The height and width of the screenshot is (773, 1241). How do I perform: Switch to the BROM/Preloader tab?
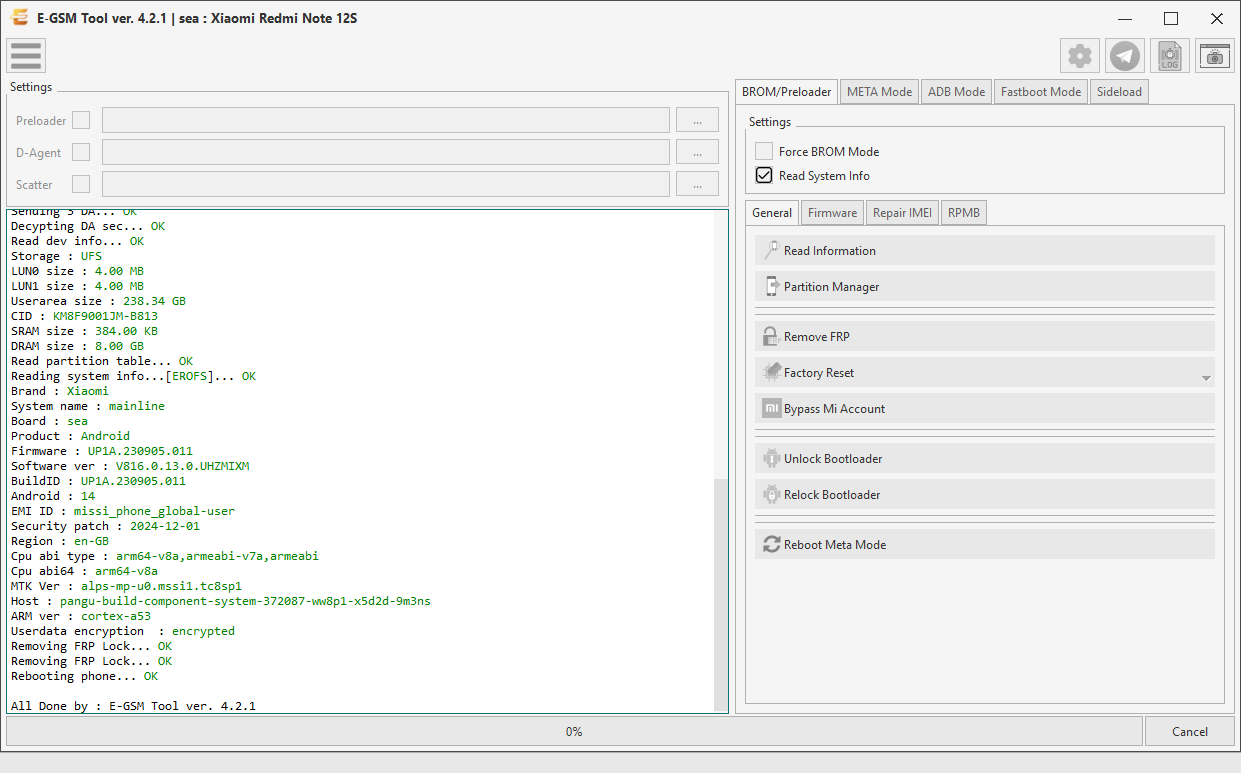(x=787, y=91)
